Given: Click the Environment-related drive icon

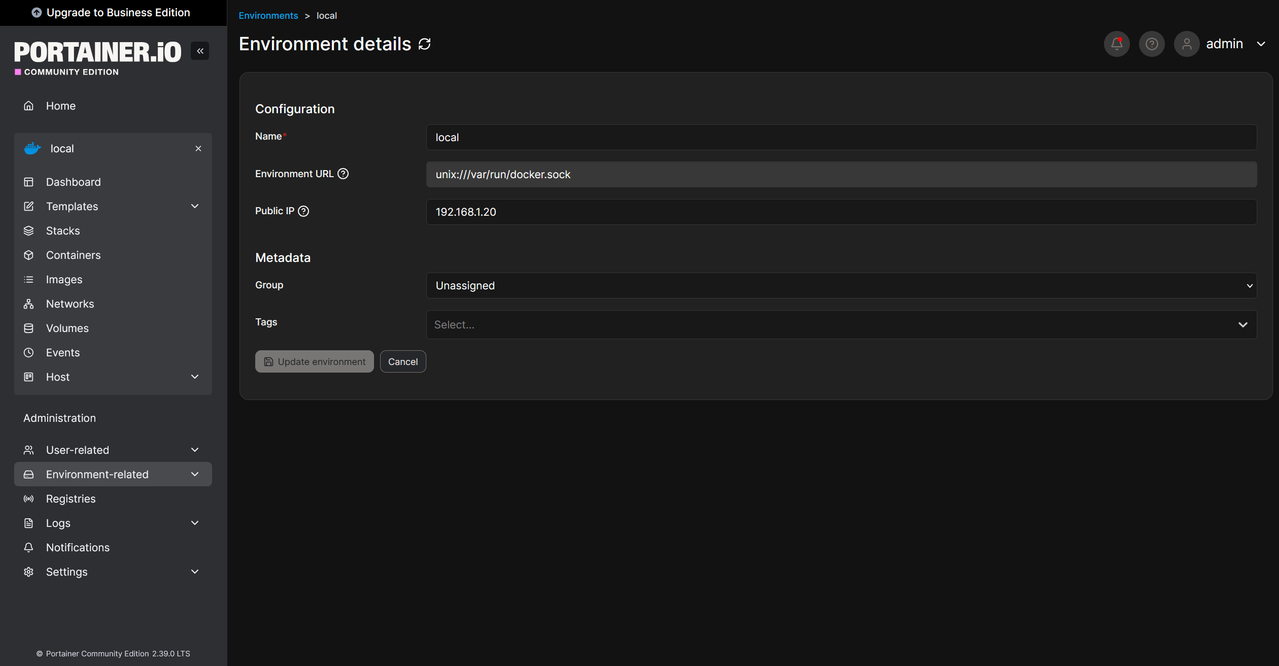Looking at the screenshot, I should pos(29,474).
